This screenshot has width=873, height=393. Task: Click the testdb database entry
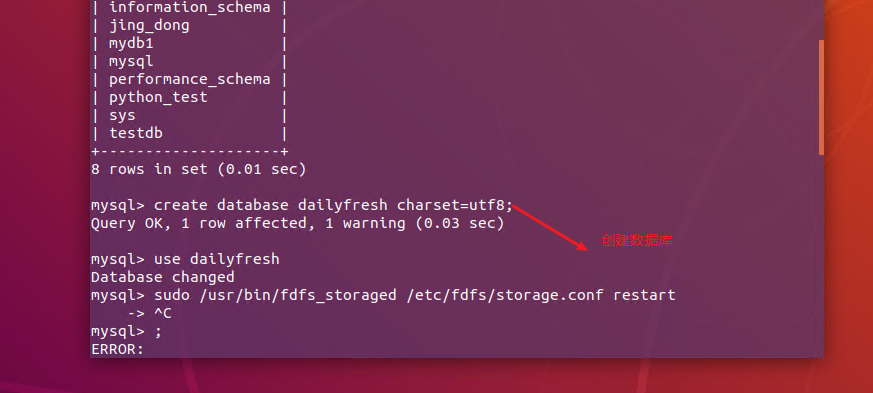coord(136,133)
